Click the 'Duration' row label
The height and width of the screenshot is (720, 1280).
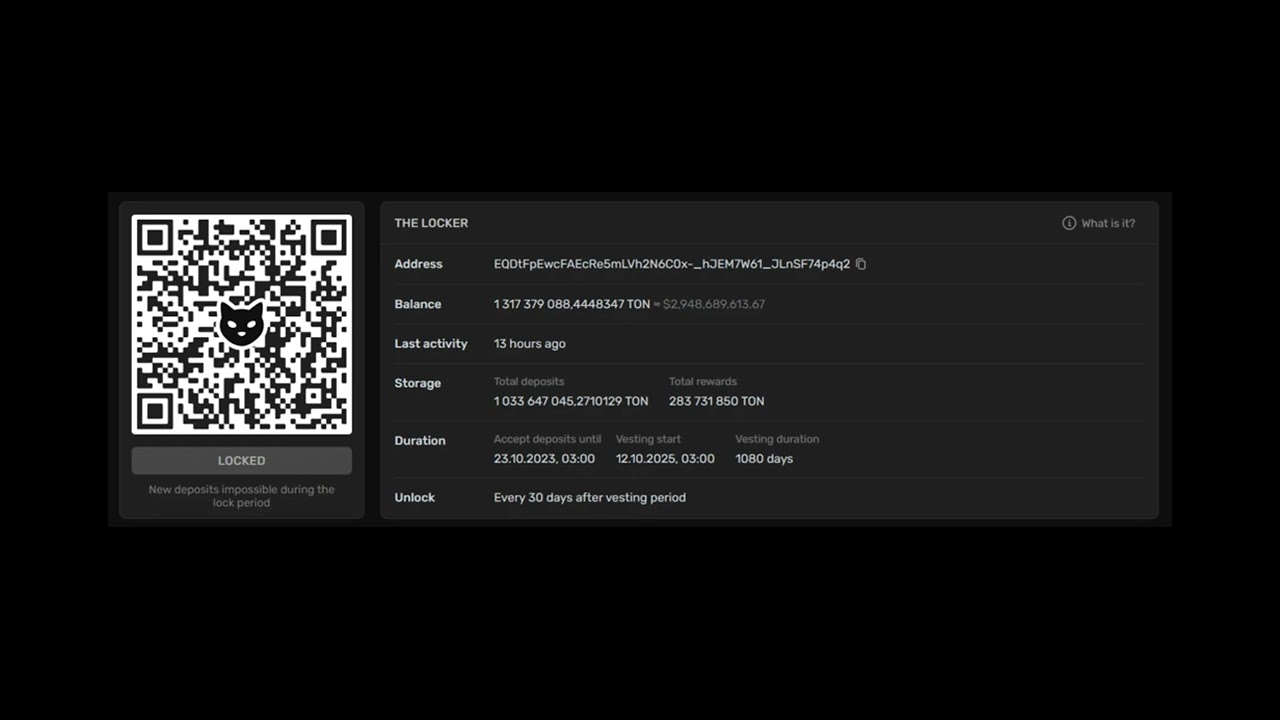click(x=420, y=441)
